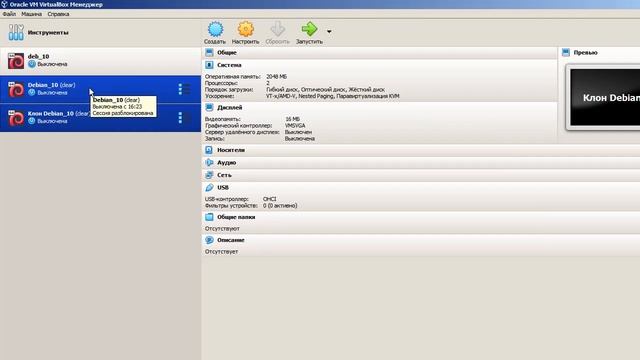Click Отсутствует under Общие папки
Screen dimensions: 640x360
(x=222, y=229)
